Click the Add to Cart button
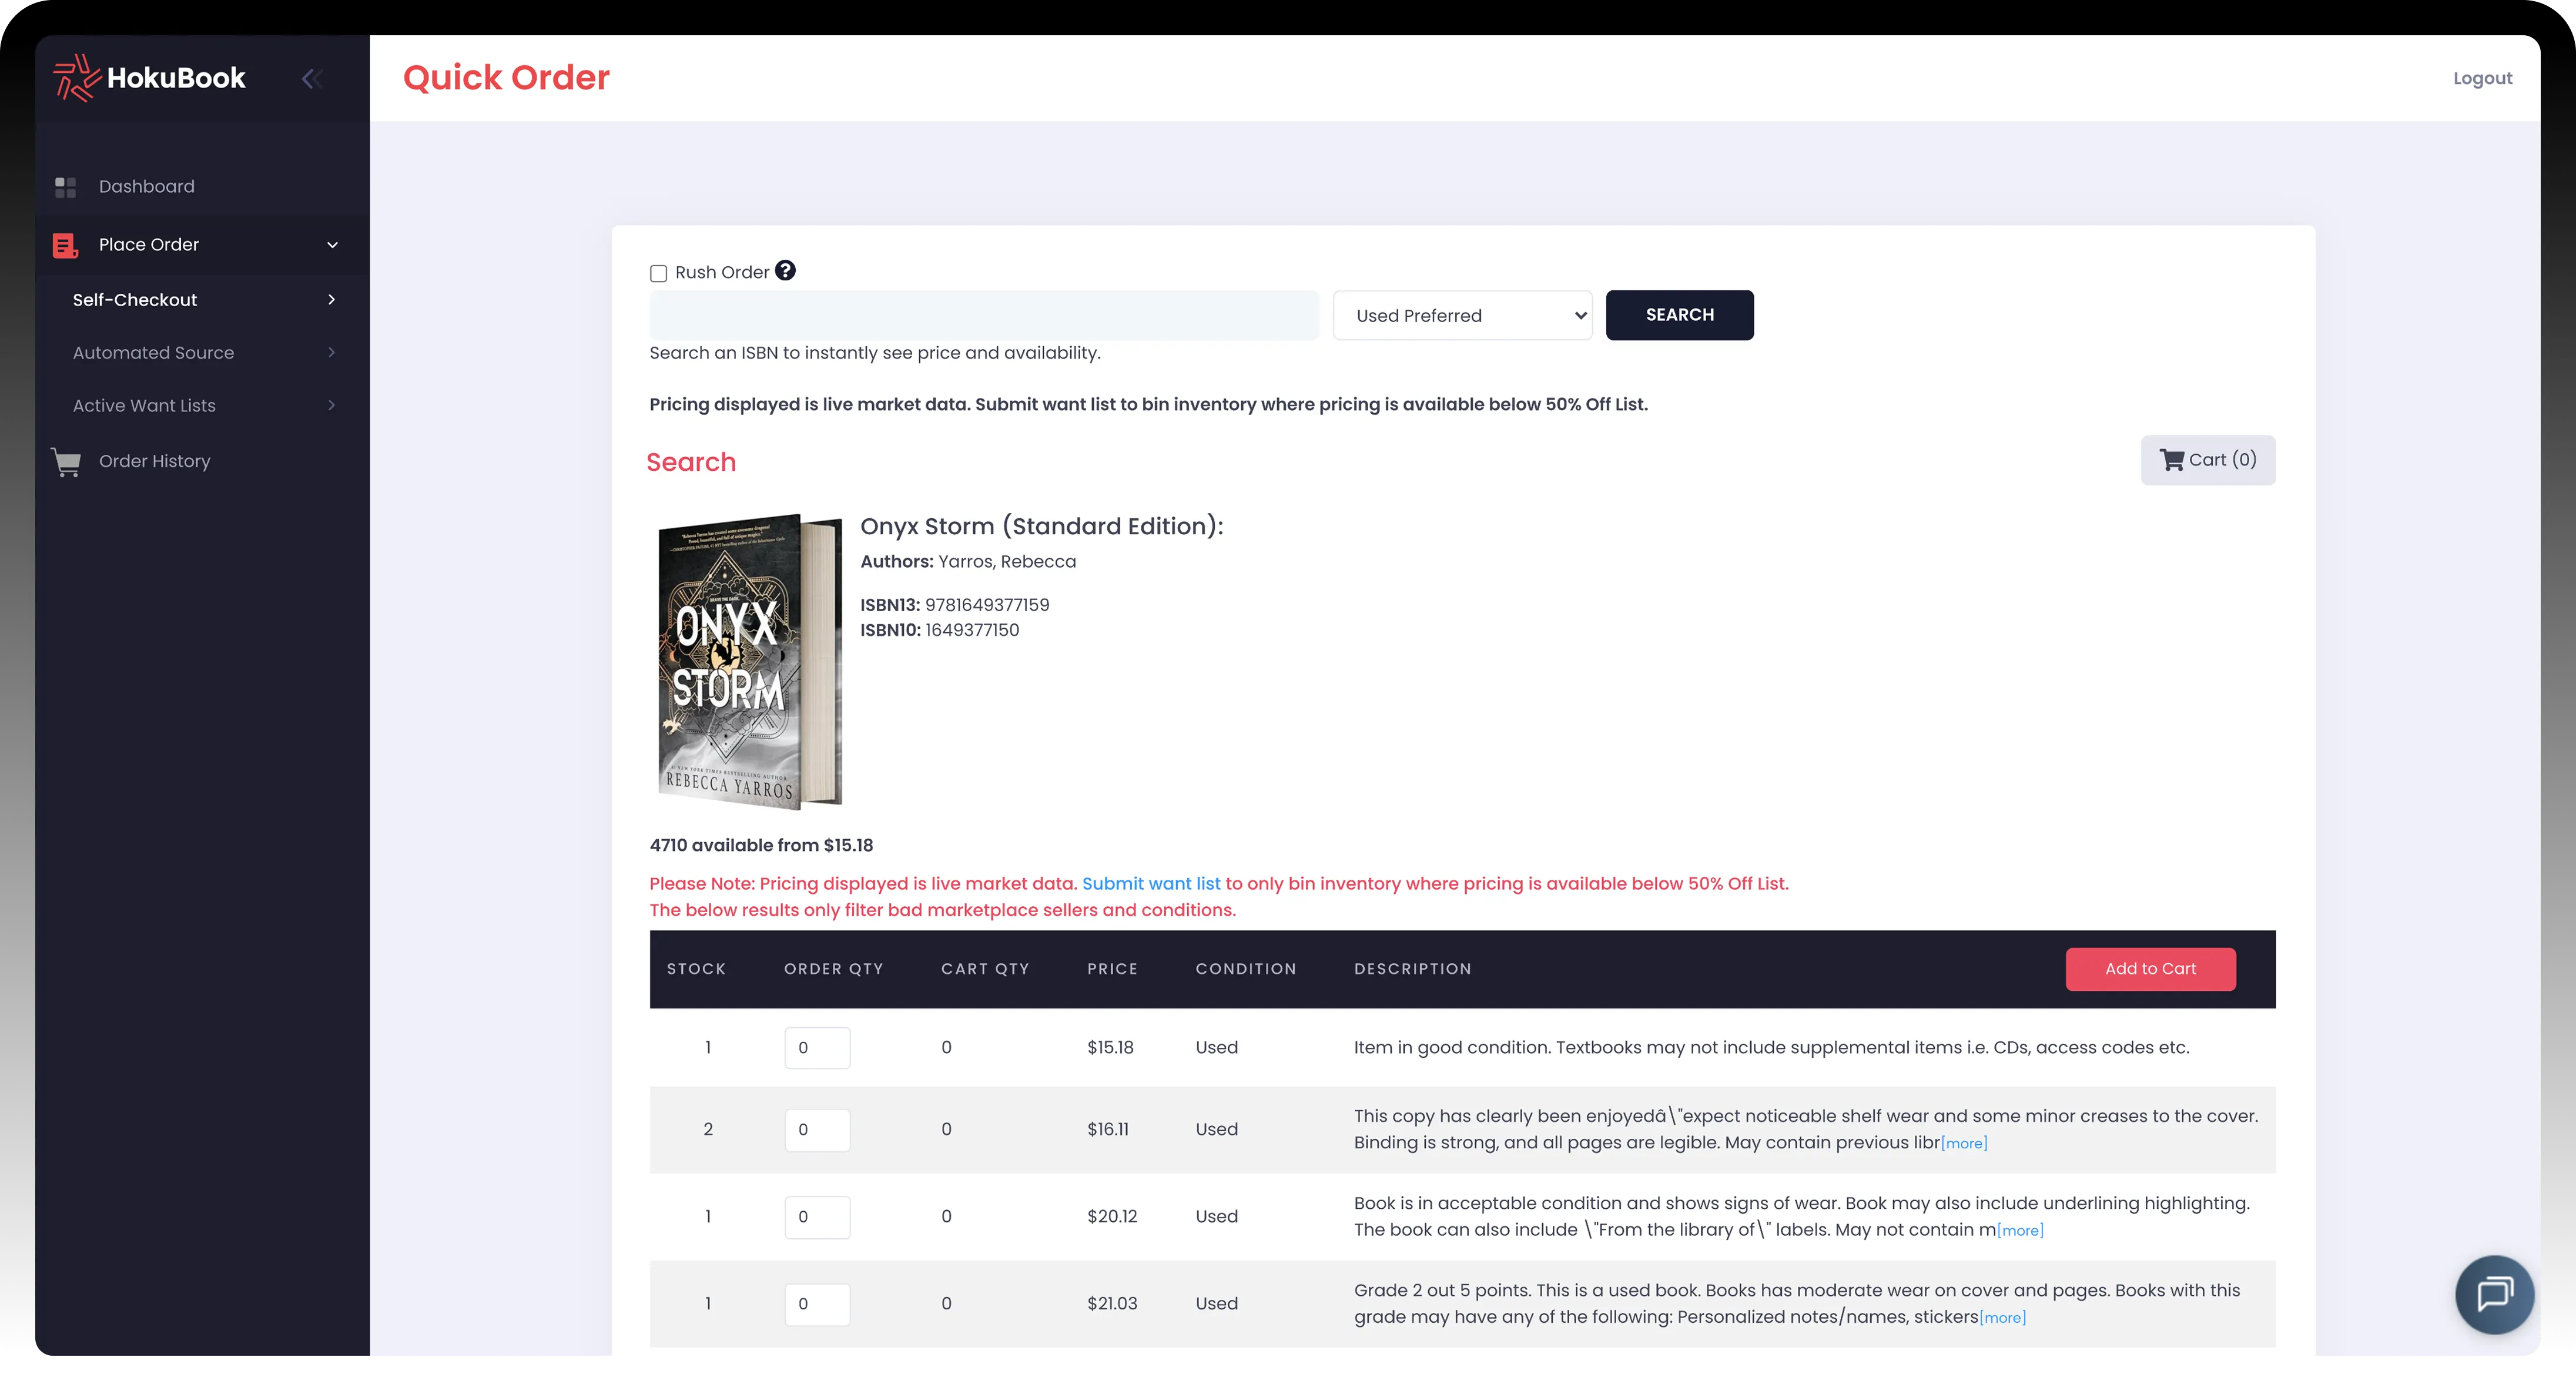The width and height of the screenshot is (2576, 1391). point(2150,969)
